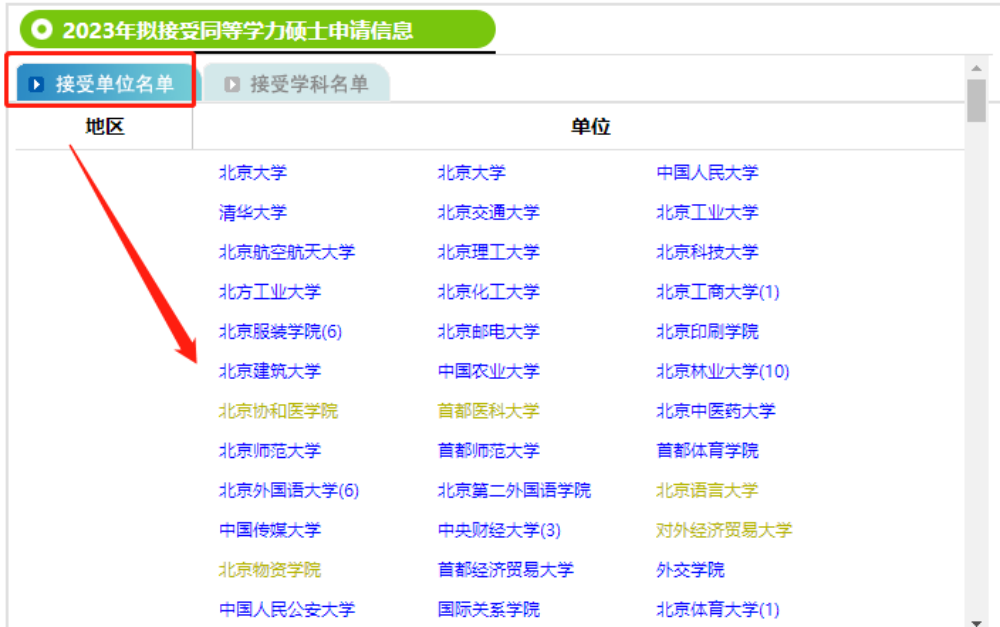Open the 对外经济贸易大学 link
This screenshot has width=1000, height=627.
point(724,530)
